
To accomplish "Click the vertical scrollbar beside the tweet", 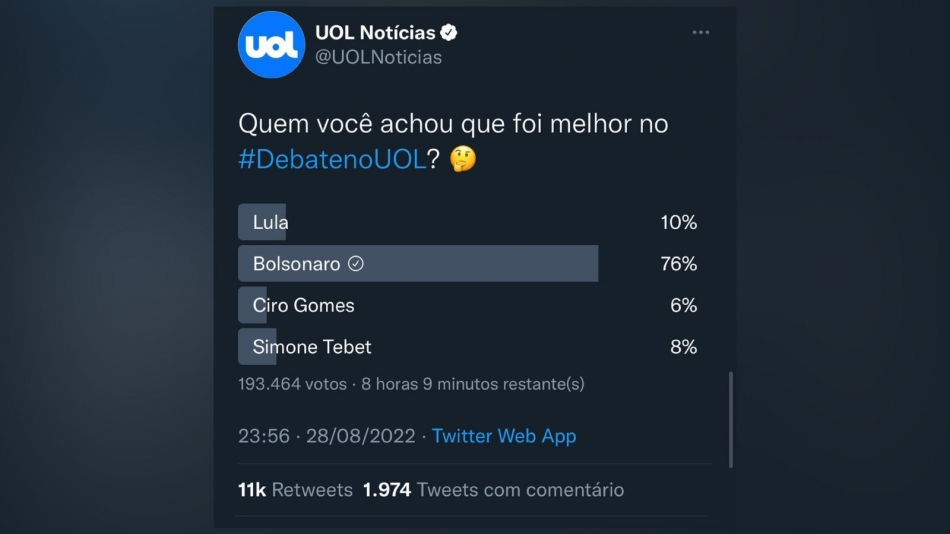I will click(x=731, y=420).
